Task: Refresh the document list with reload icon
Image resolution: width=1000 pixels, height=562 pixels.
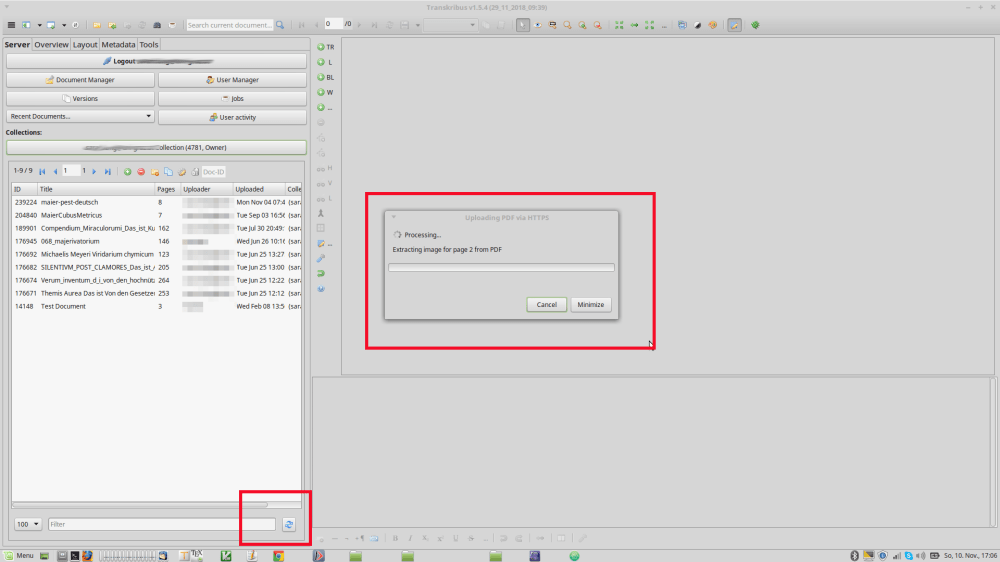Action: pyautogui.click(x=289, y=524)
